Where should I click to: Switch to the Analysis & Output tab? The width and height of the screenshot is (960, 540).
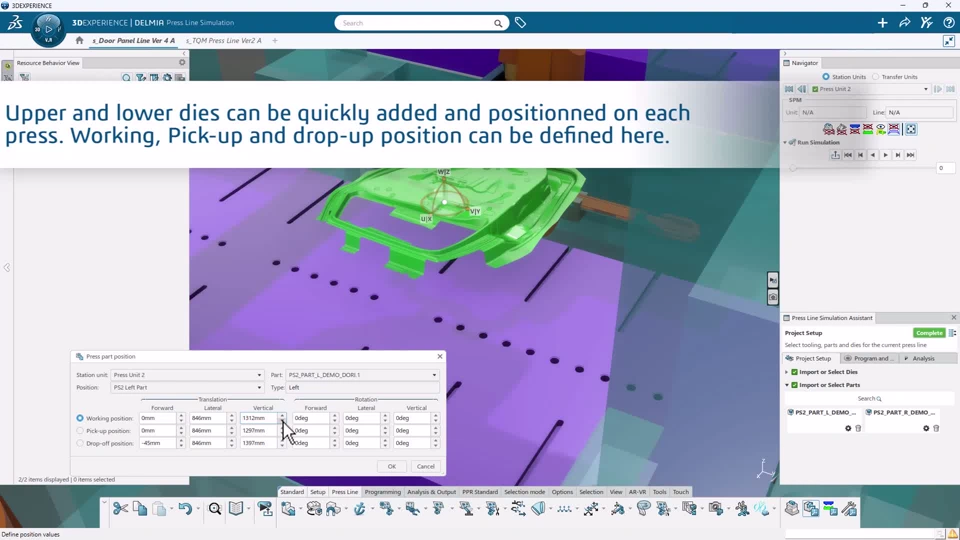432,492
